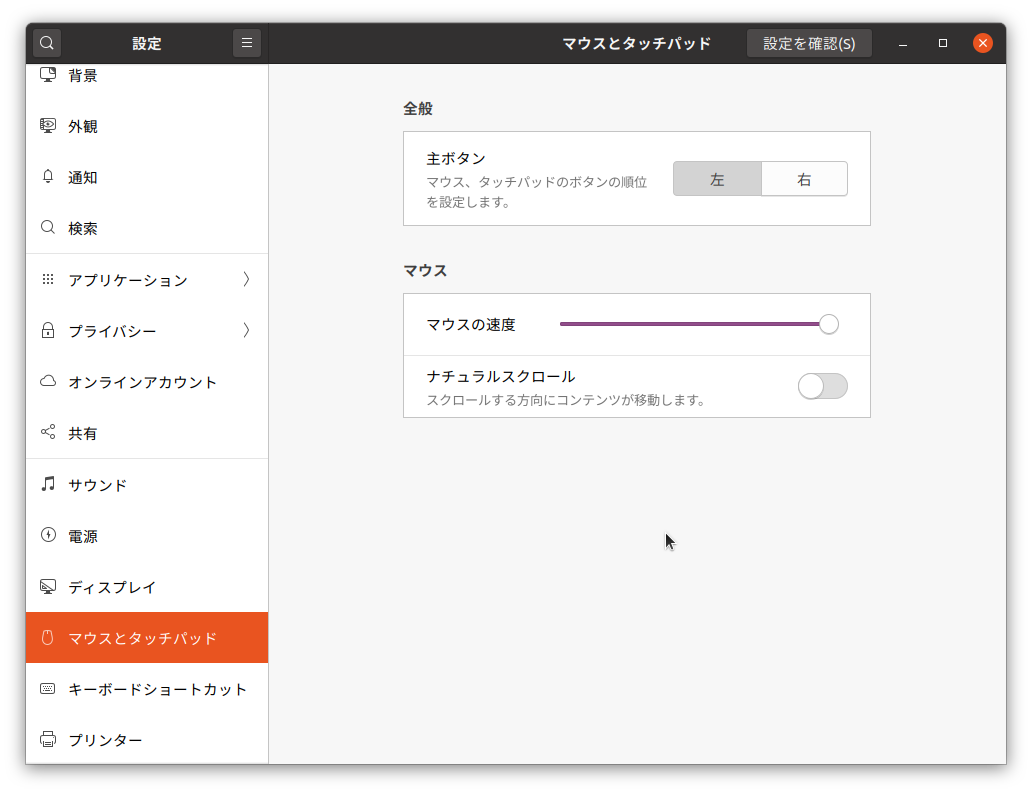Click the ナチュラルスクロール label text

coord(501,376)
